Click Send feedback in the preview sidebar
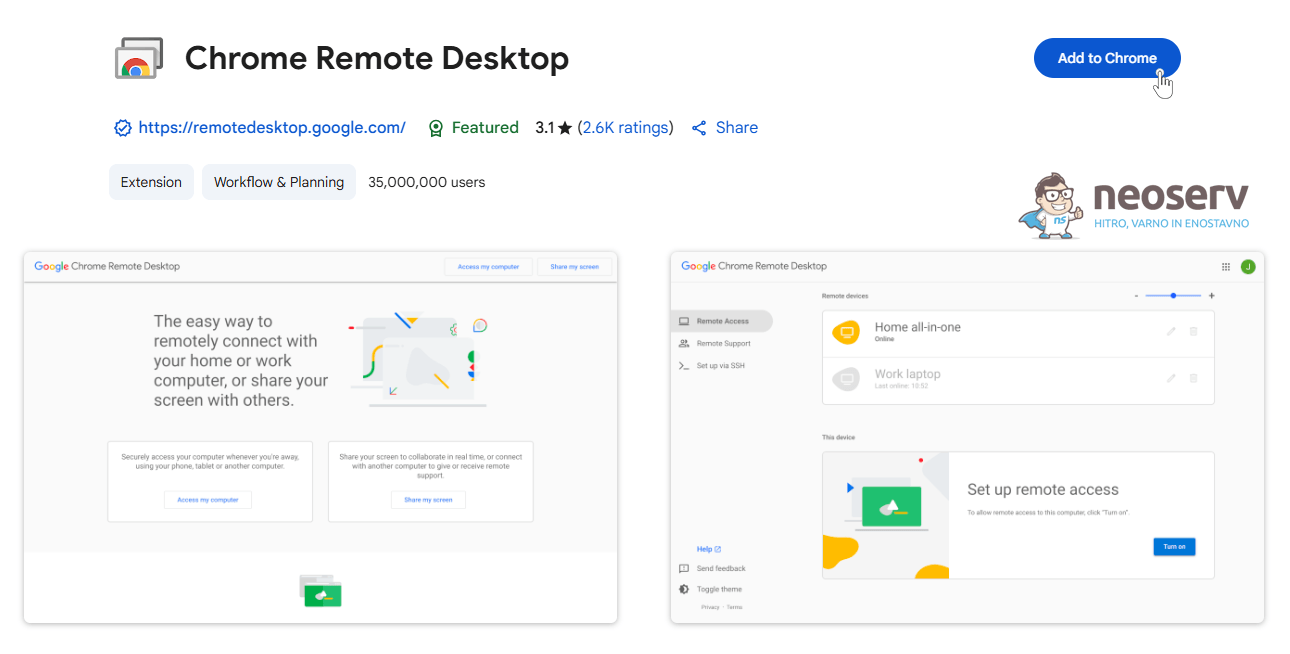Viewport: 1290px width, 654px height. (712, 569)
